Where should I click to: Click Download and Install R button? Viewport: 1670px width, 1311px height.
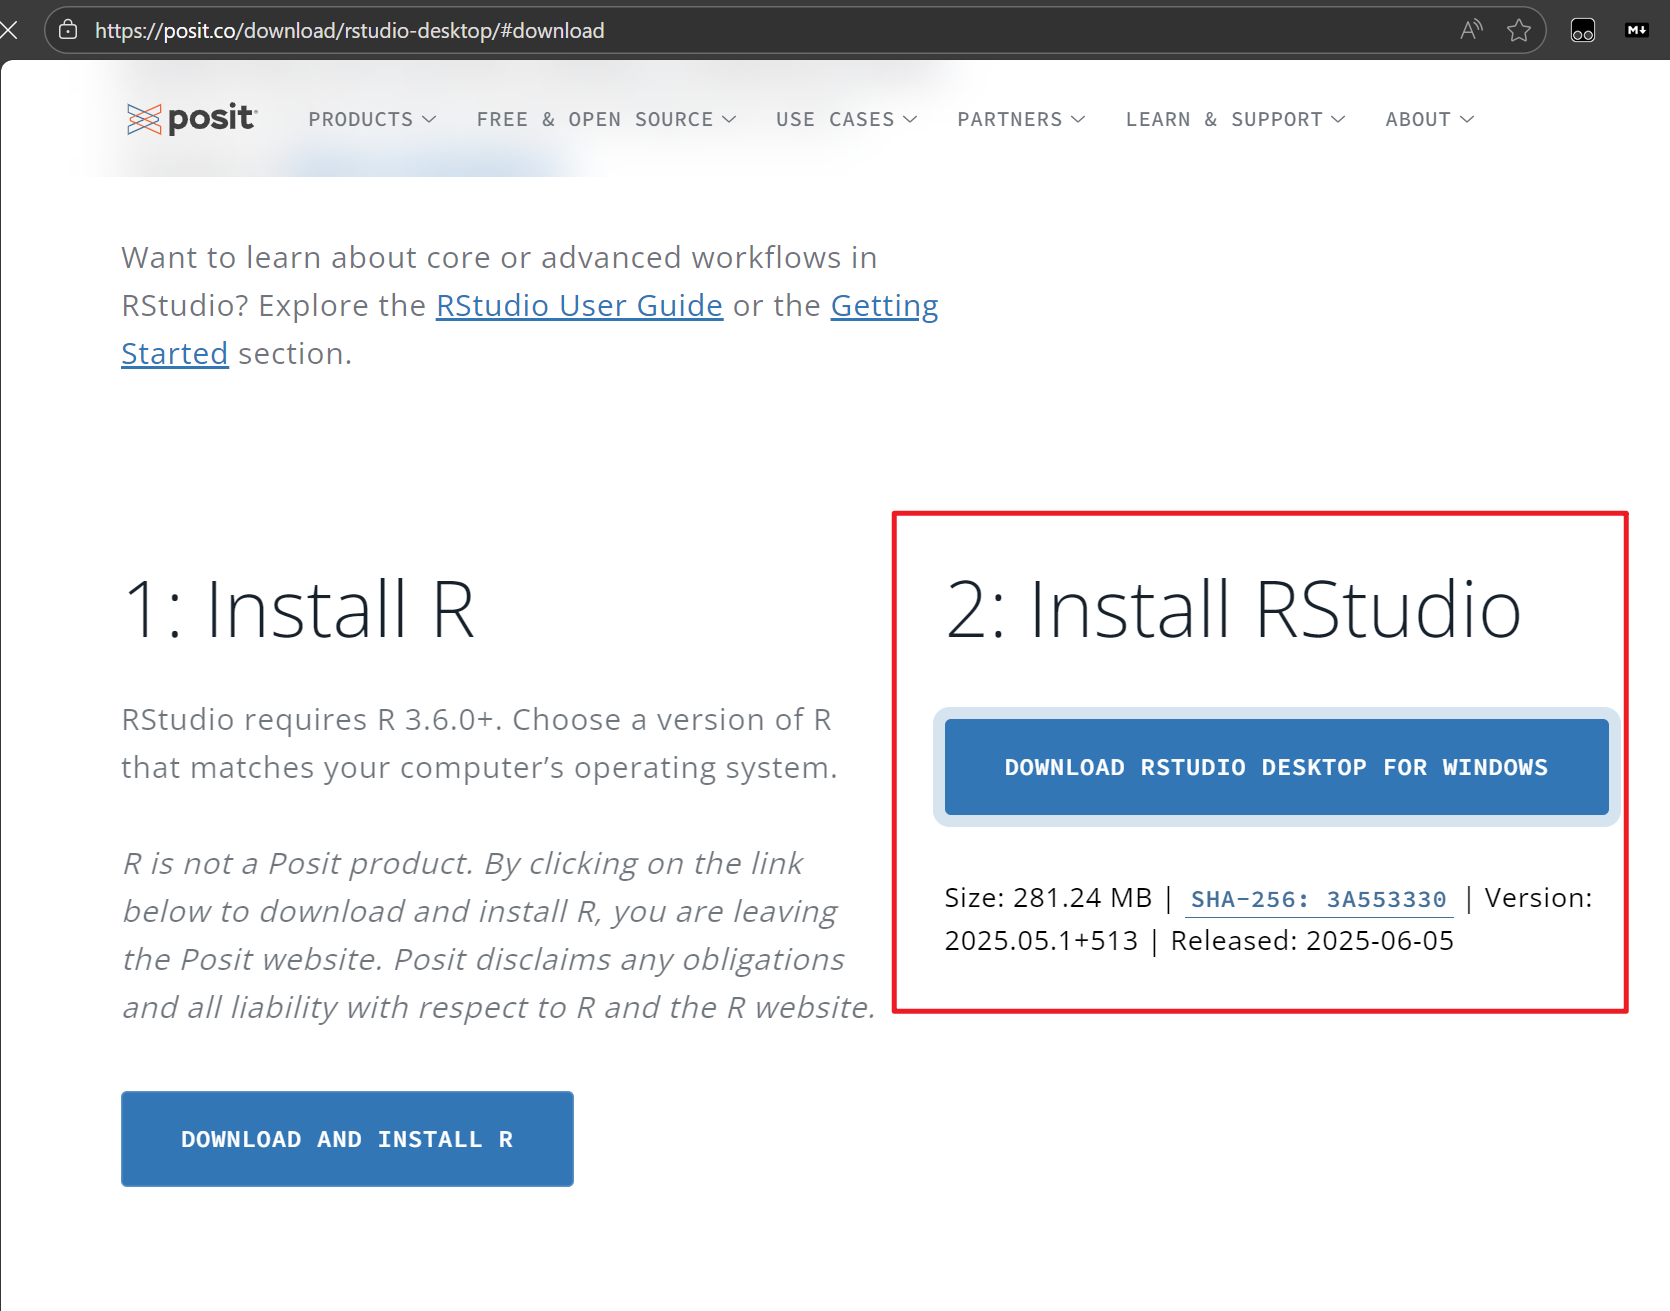(x=347, y=1139)
